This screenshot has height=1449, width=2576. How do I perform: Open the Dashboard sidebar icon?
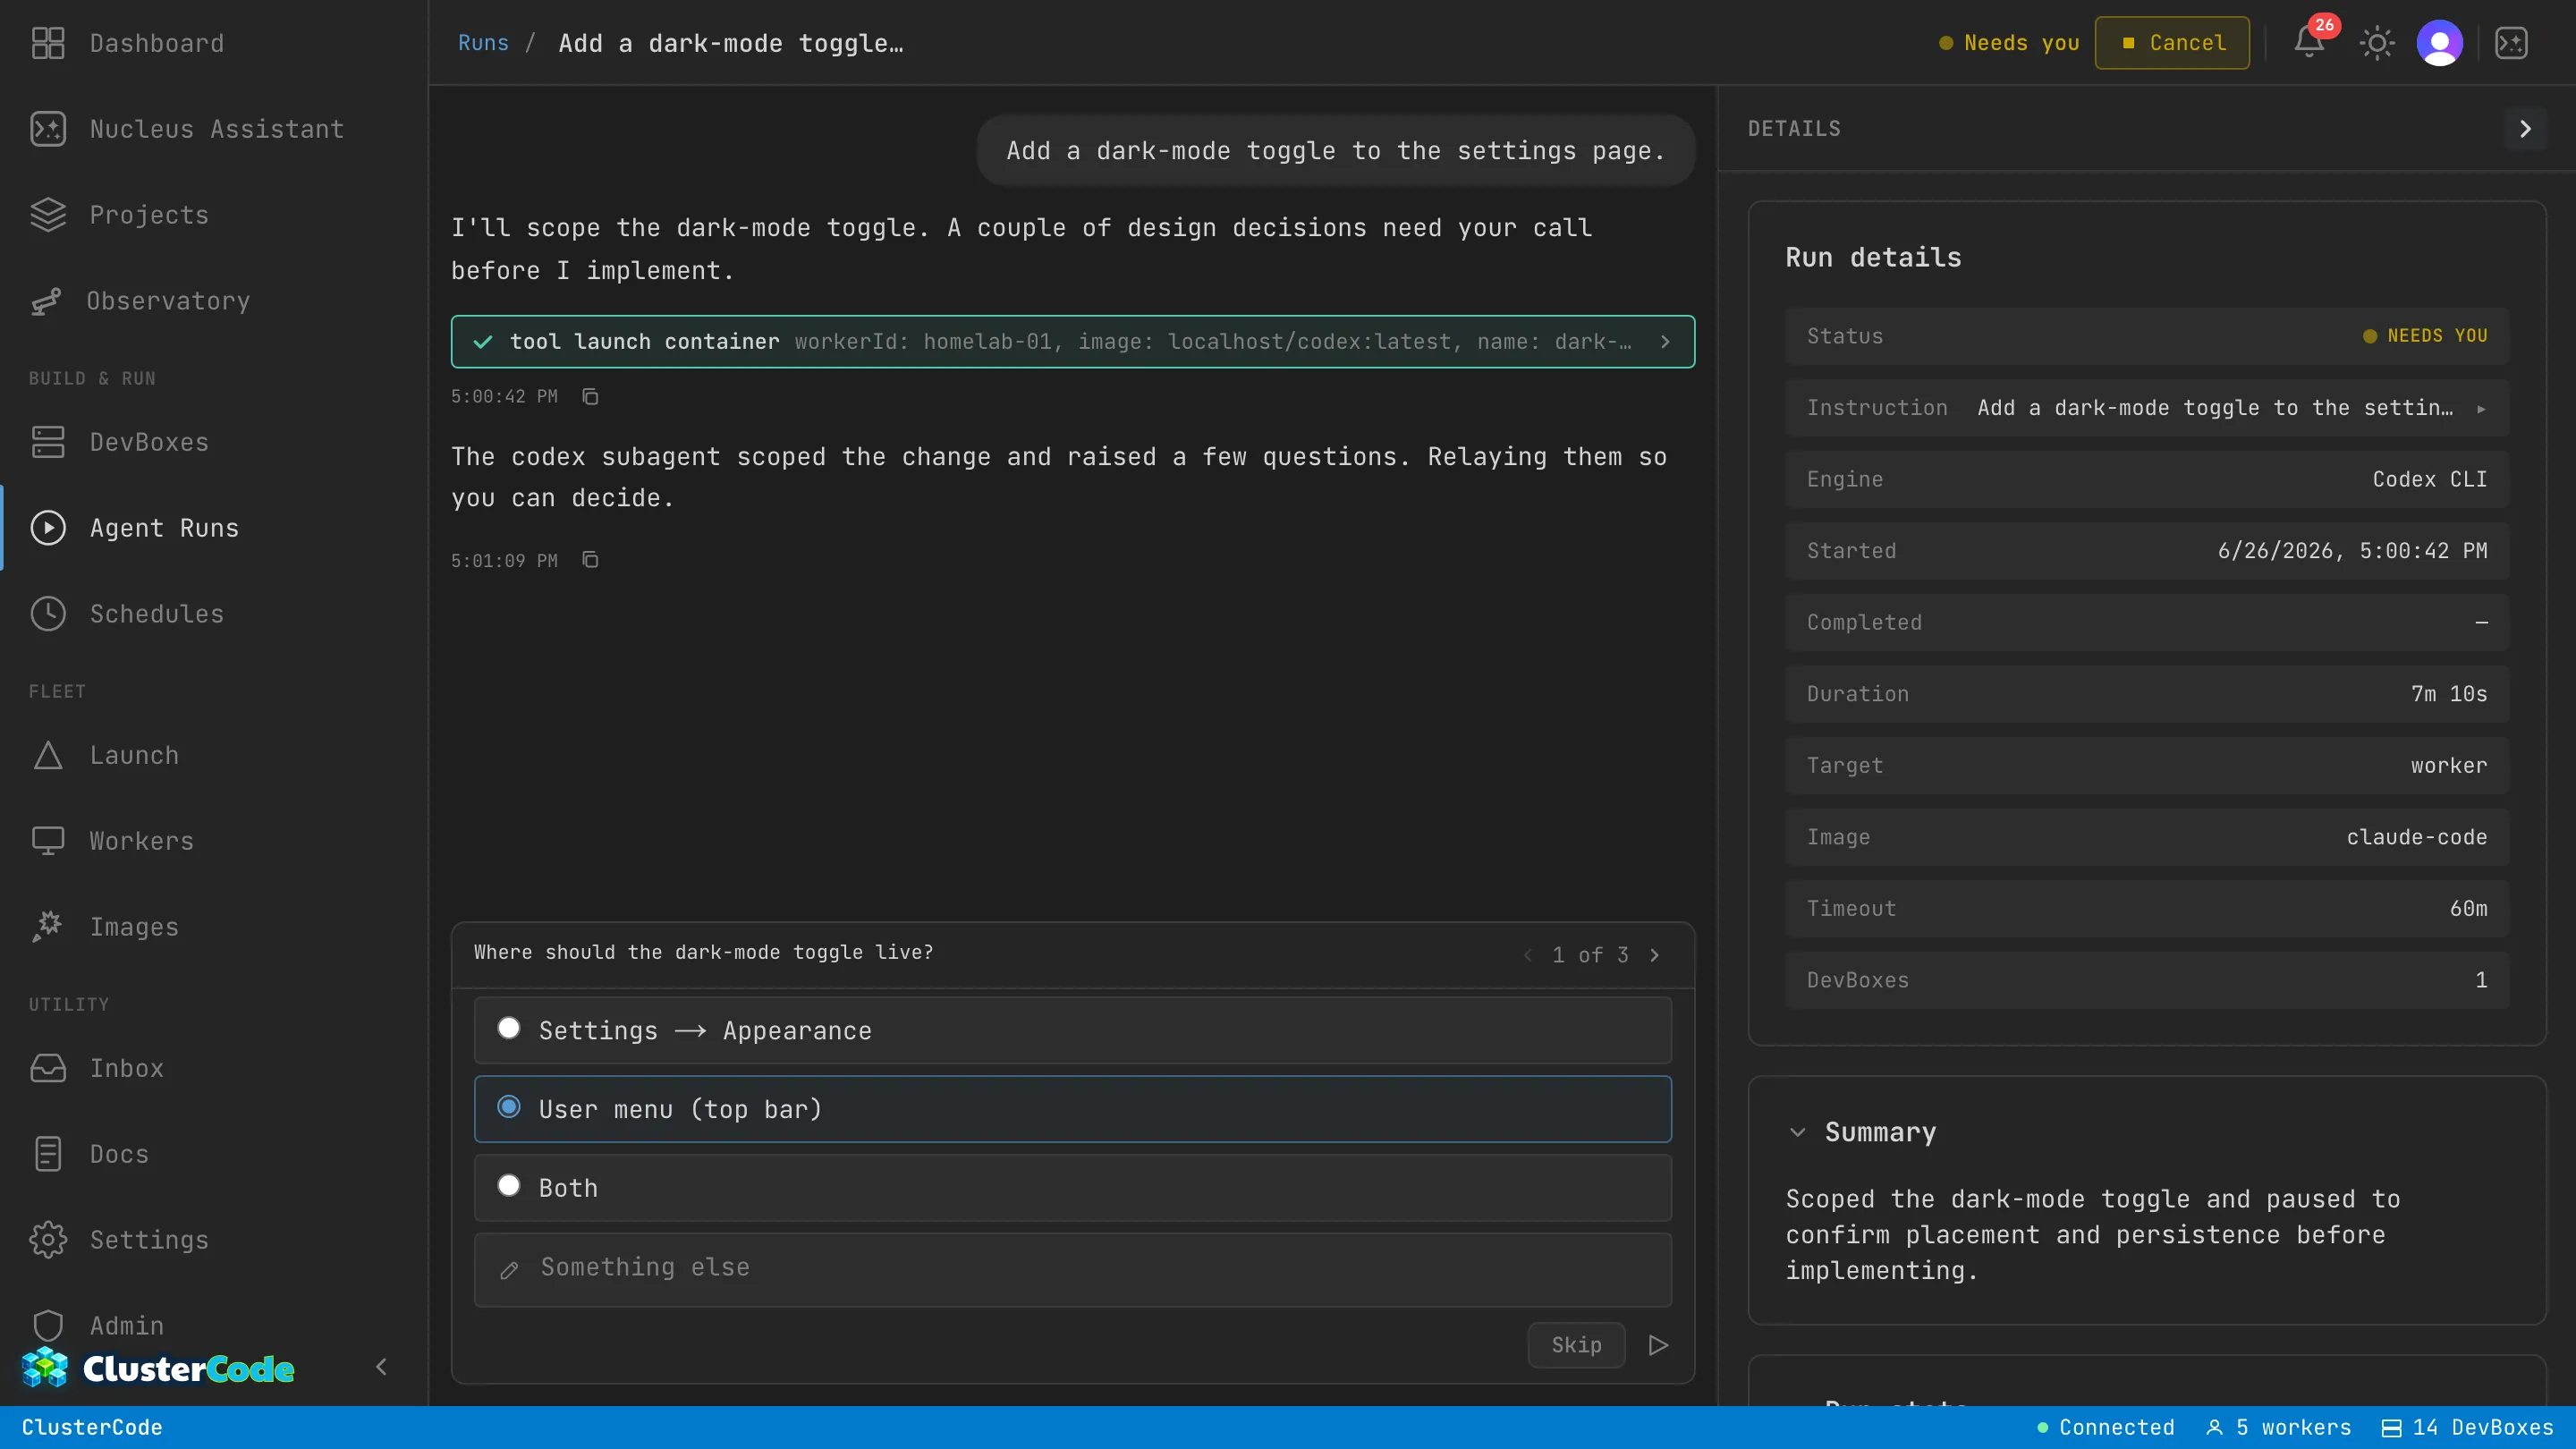click(x=48, y=43)
